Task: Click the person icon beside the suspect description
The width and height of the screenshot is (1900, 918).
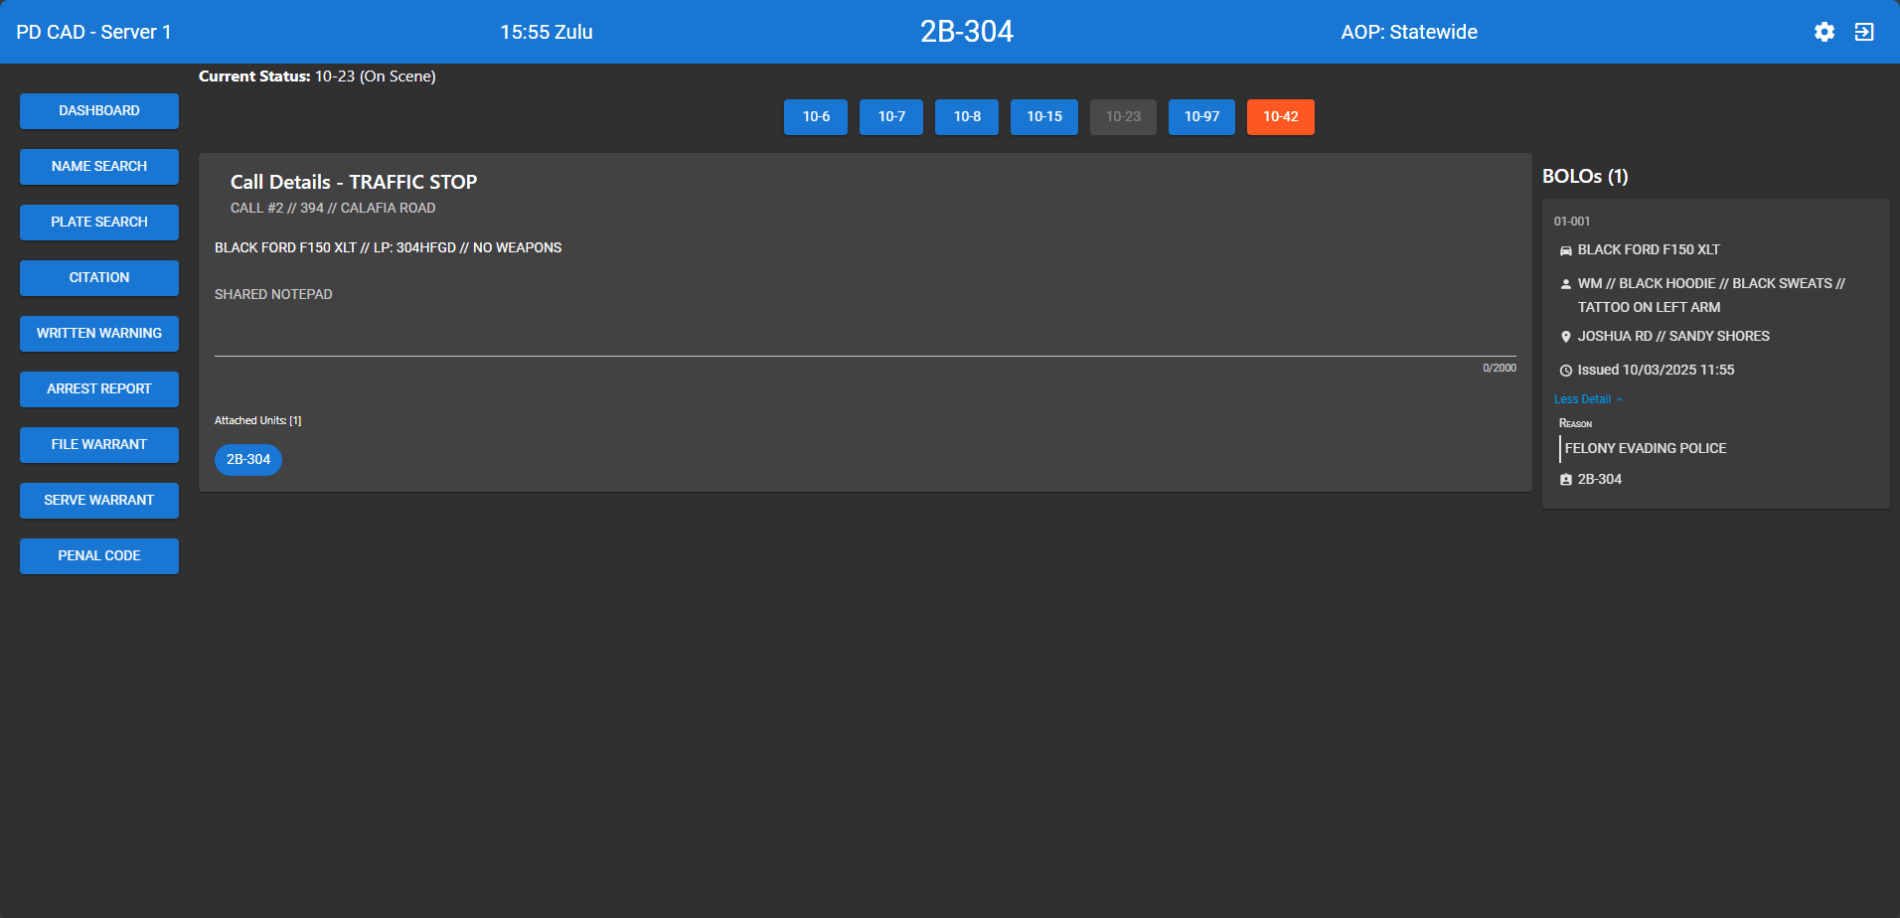Action: pos(1565,283)
